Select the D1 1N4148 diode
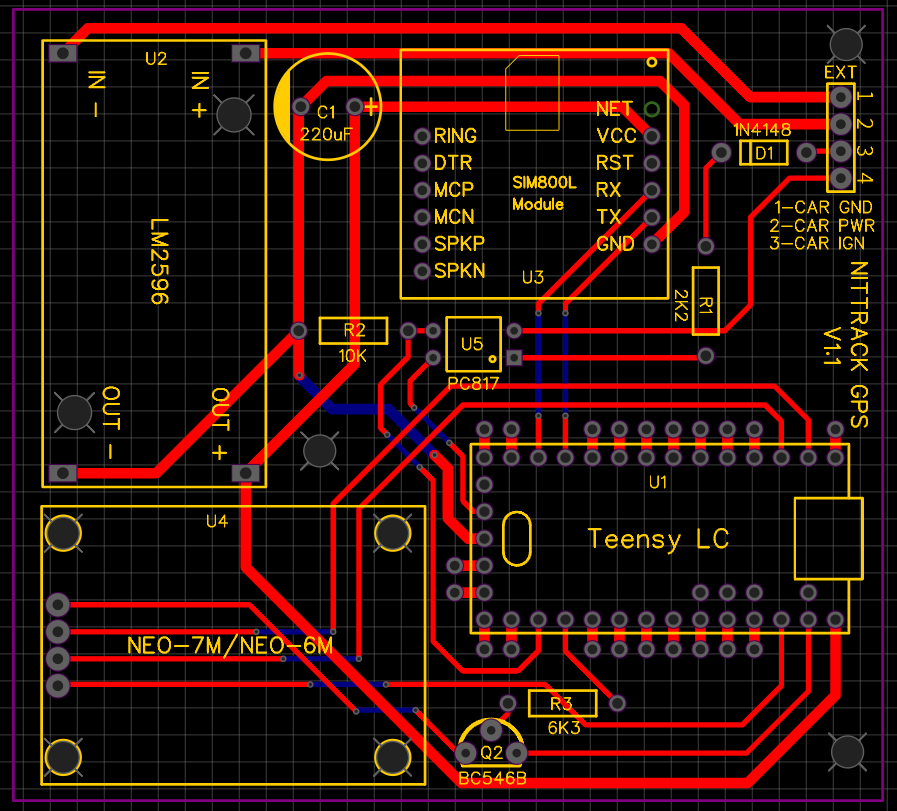The height and width of the screenshot is (811, 897). click(763, 152)
